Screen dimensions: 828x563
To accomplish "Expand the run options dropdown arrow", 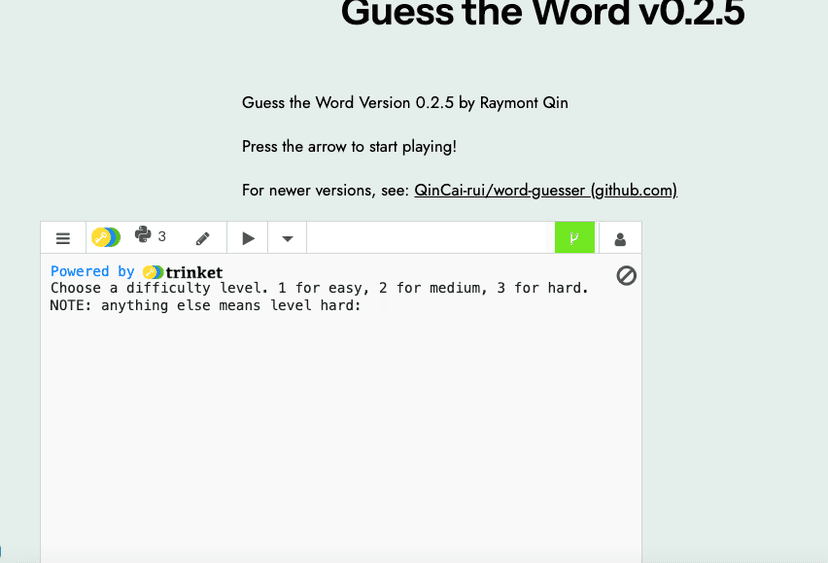I will (287, 238).
